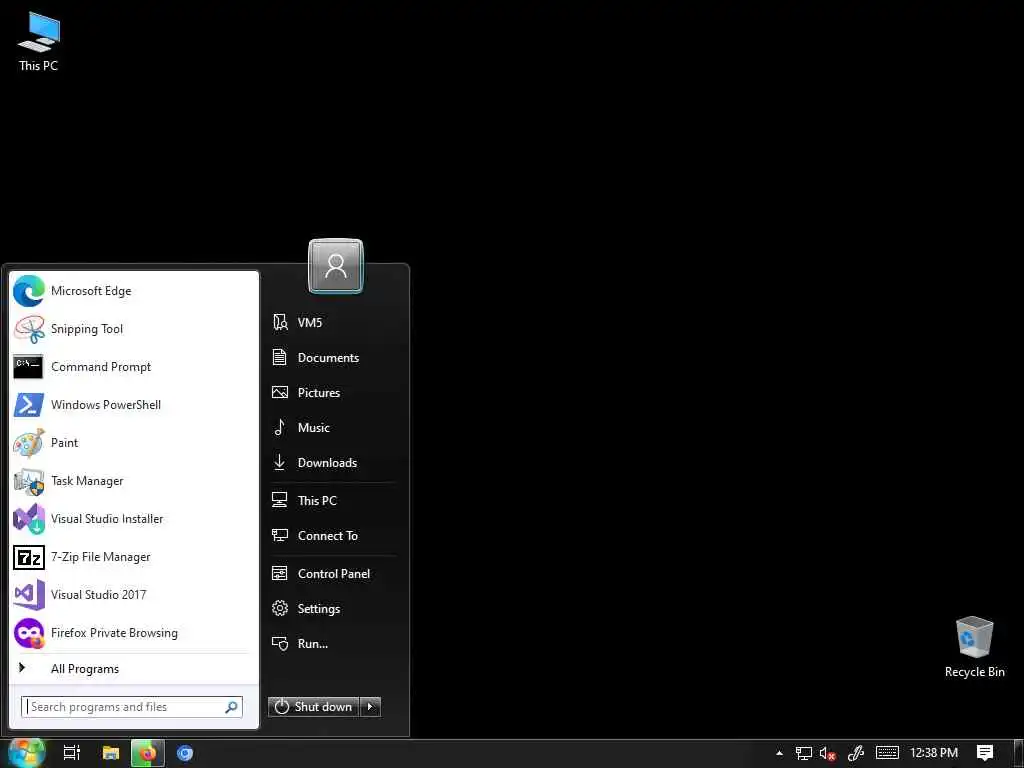Screen dimensions: 1024x768
Task: Select Connect To in the Start menu
Action: 333,536
